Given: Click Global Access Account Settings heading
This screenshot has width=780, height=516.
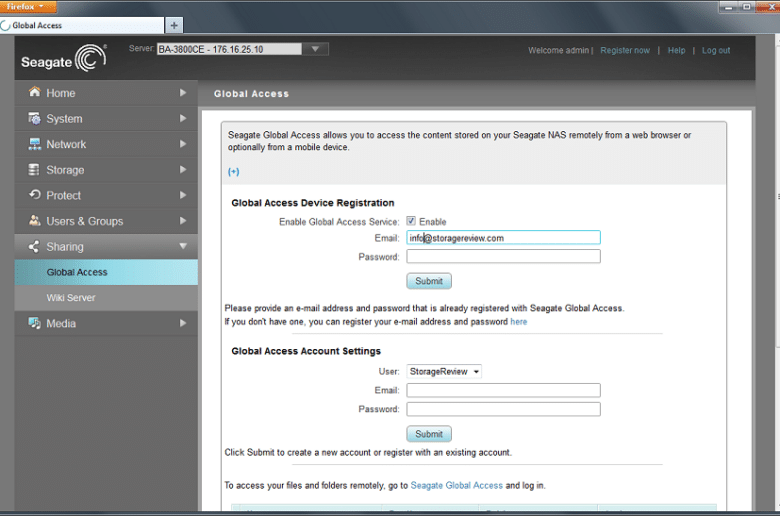Looking at the screenshot, I should 306,351.
